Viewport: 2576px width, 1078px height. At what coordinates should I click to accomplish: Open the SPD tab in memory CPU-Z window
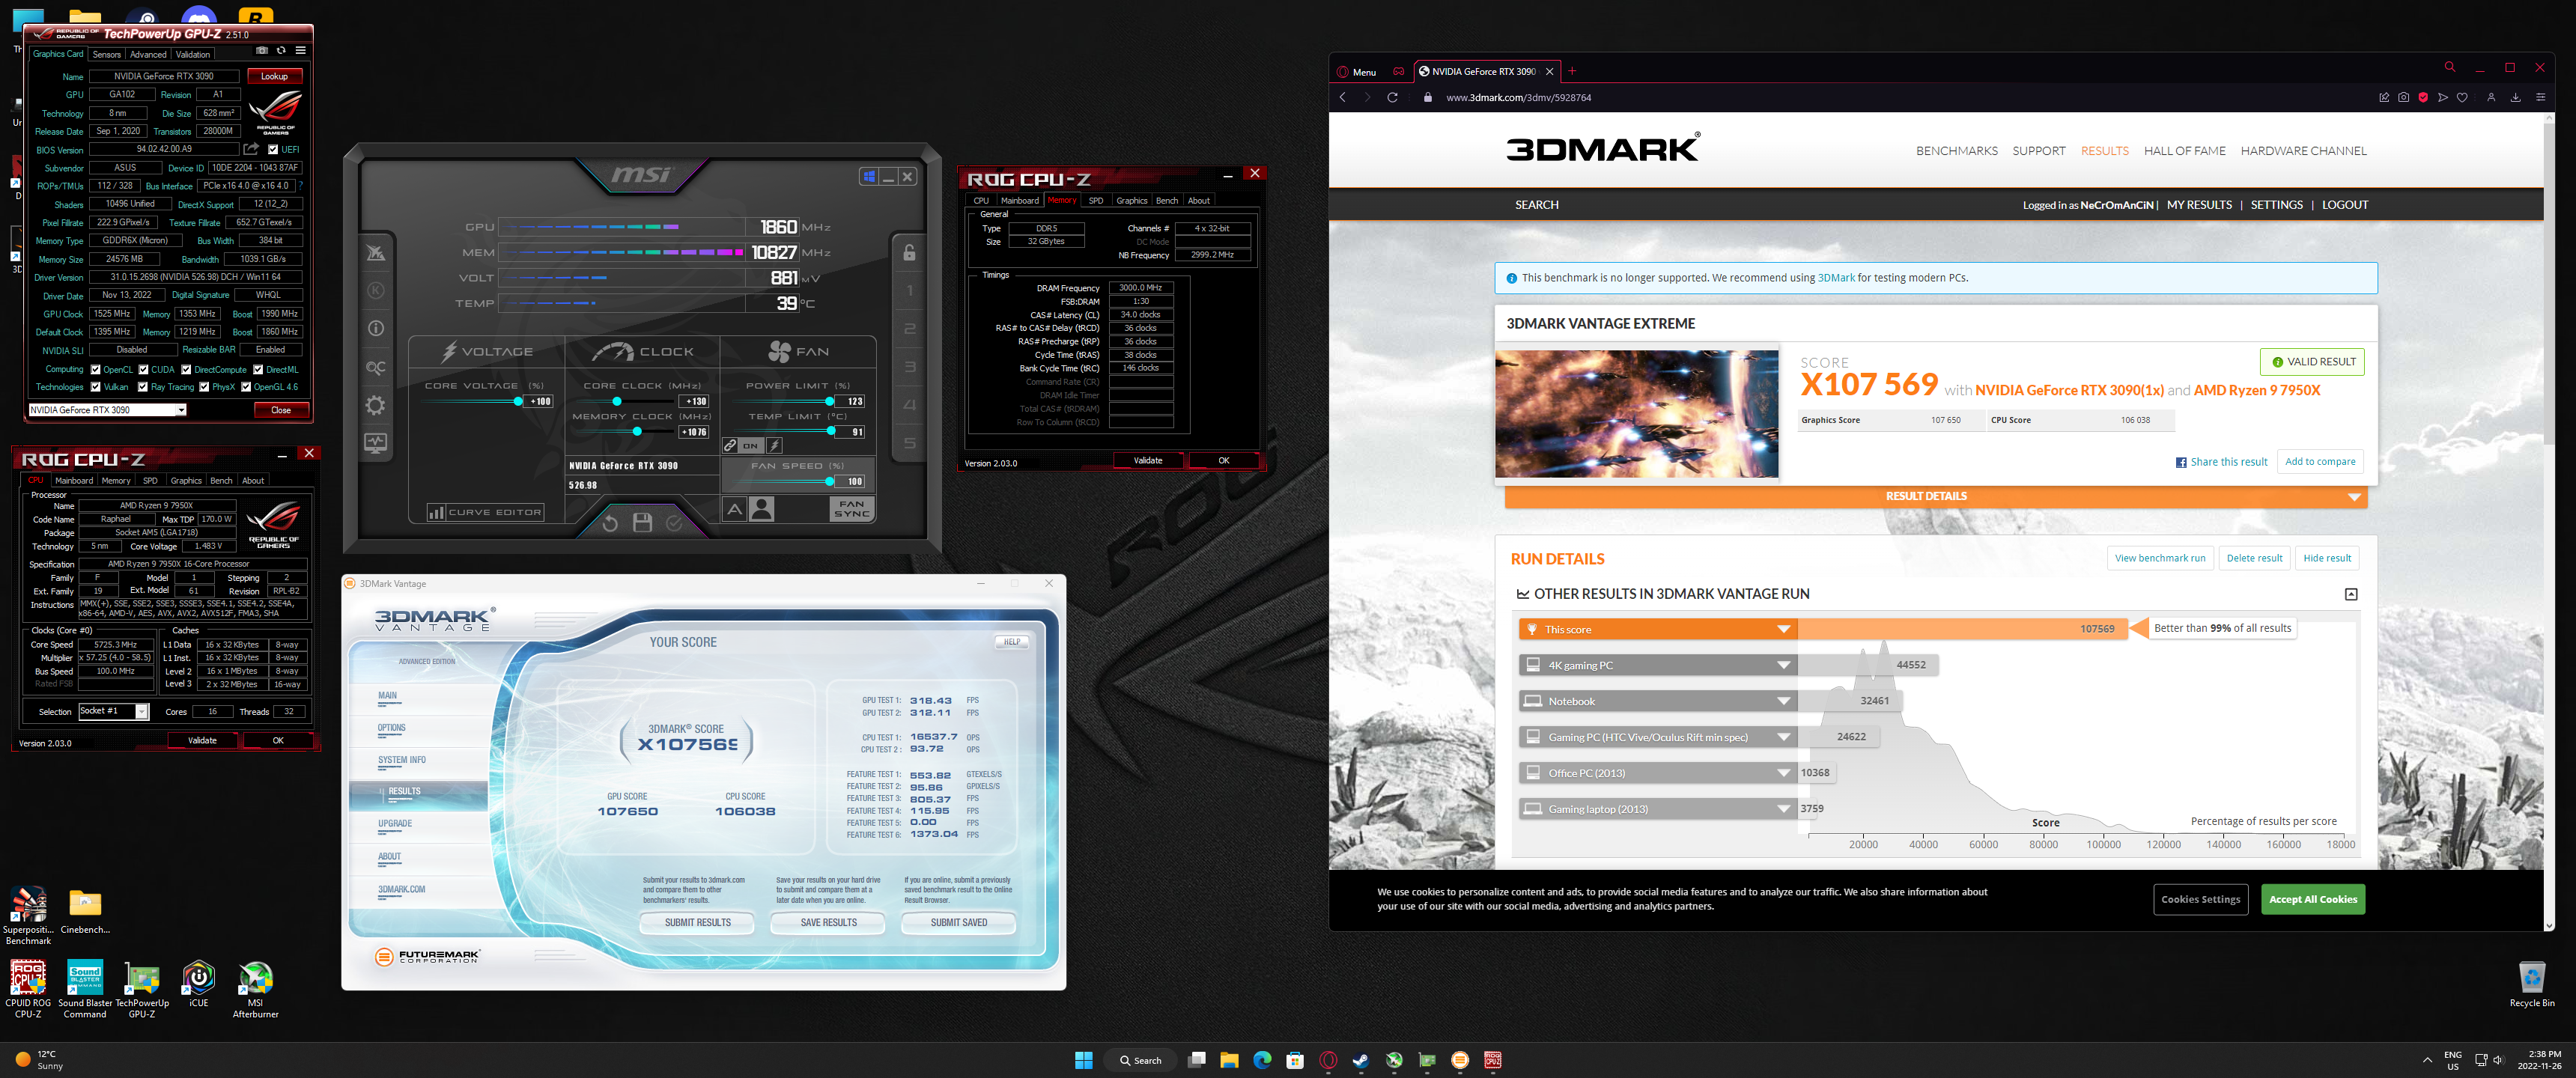[x=1096, y=200]
